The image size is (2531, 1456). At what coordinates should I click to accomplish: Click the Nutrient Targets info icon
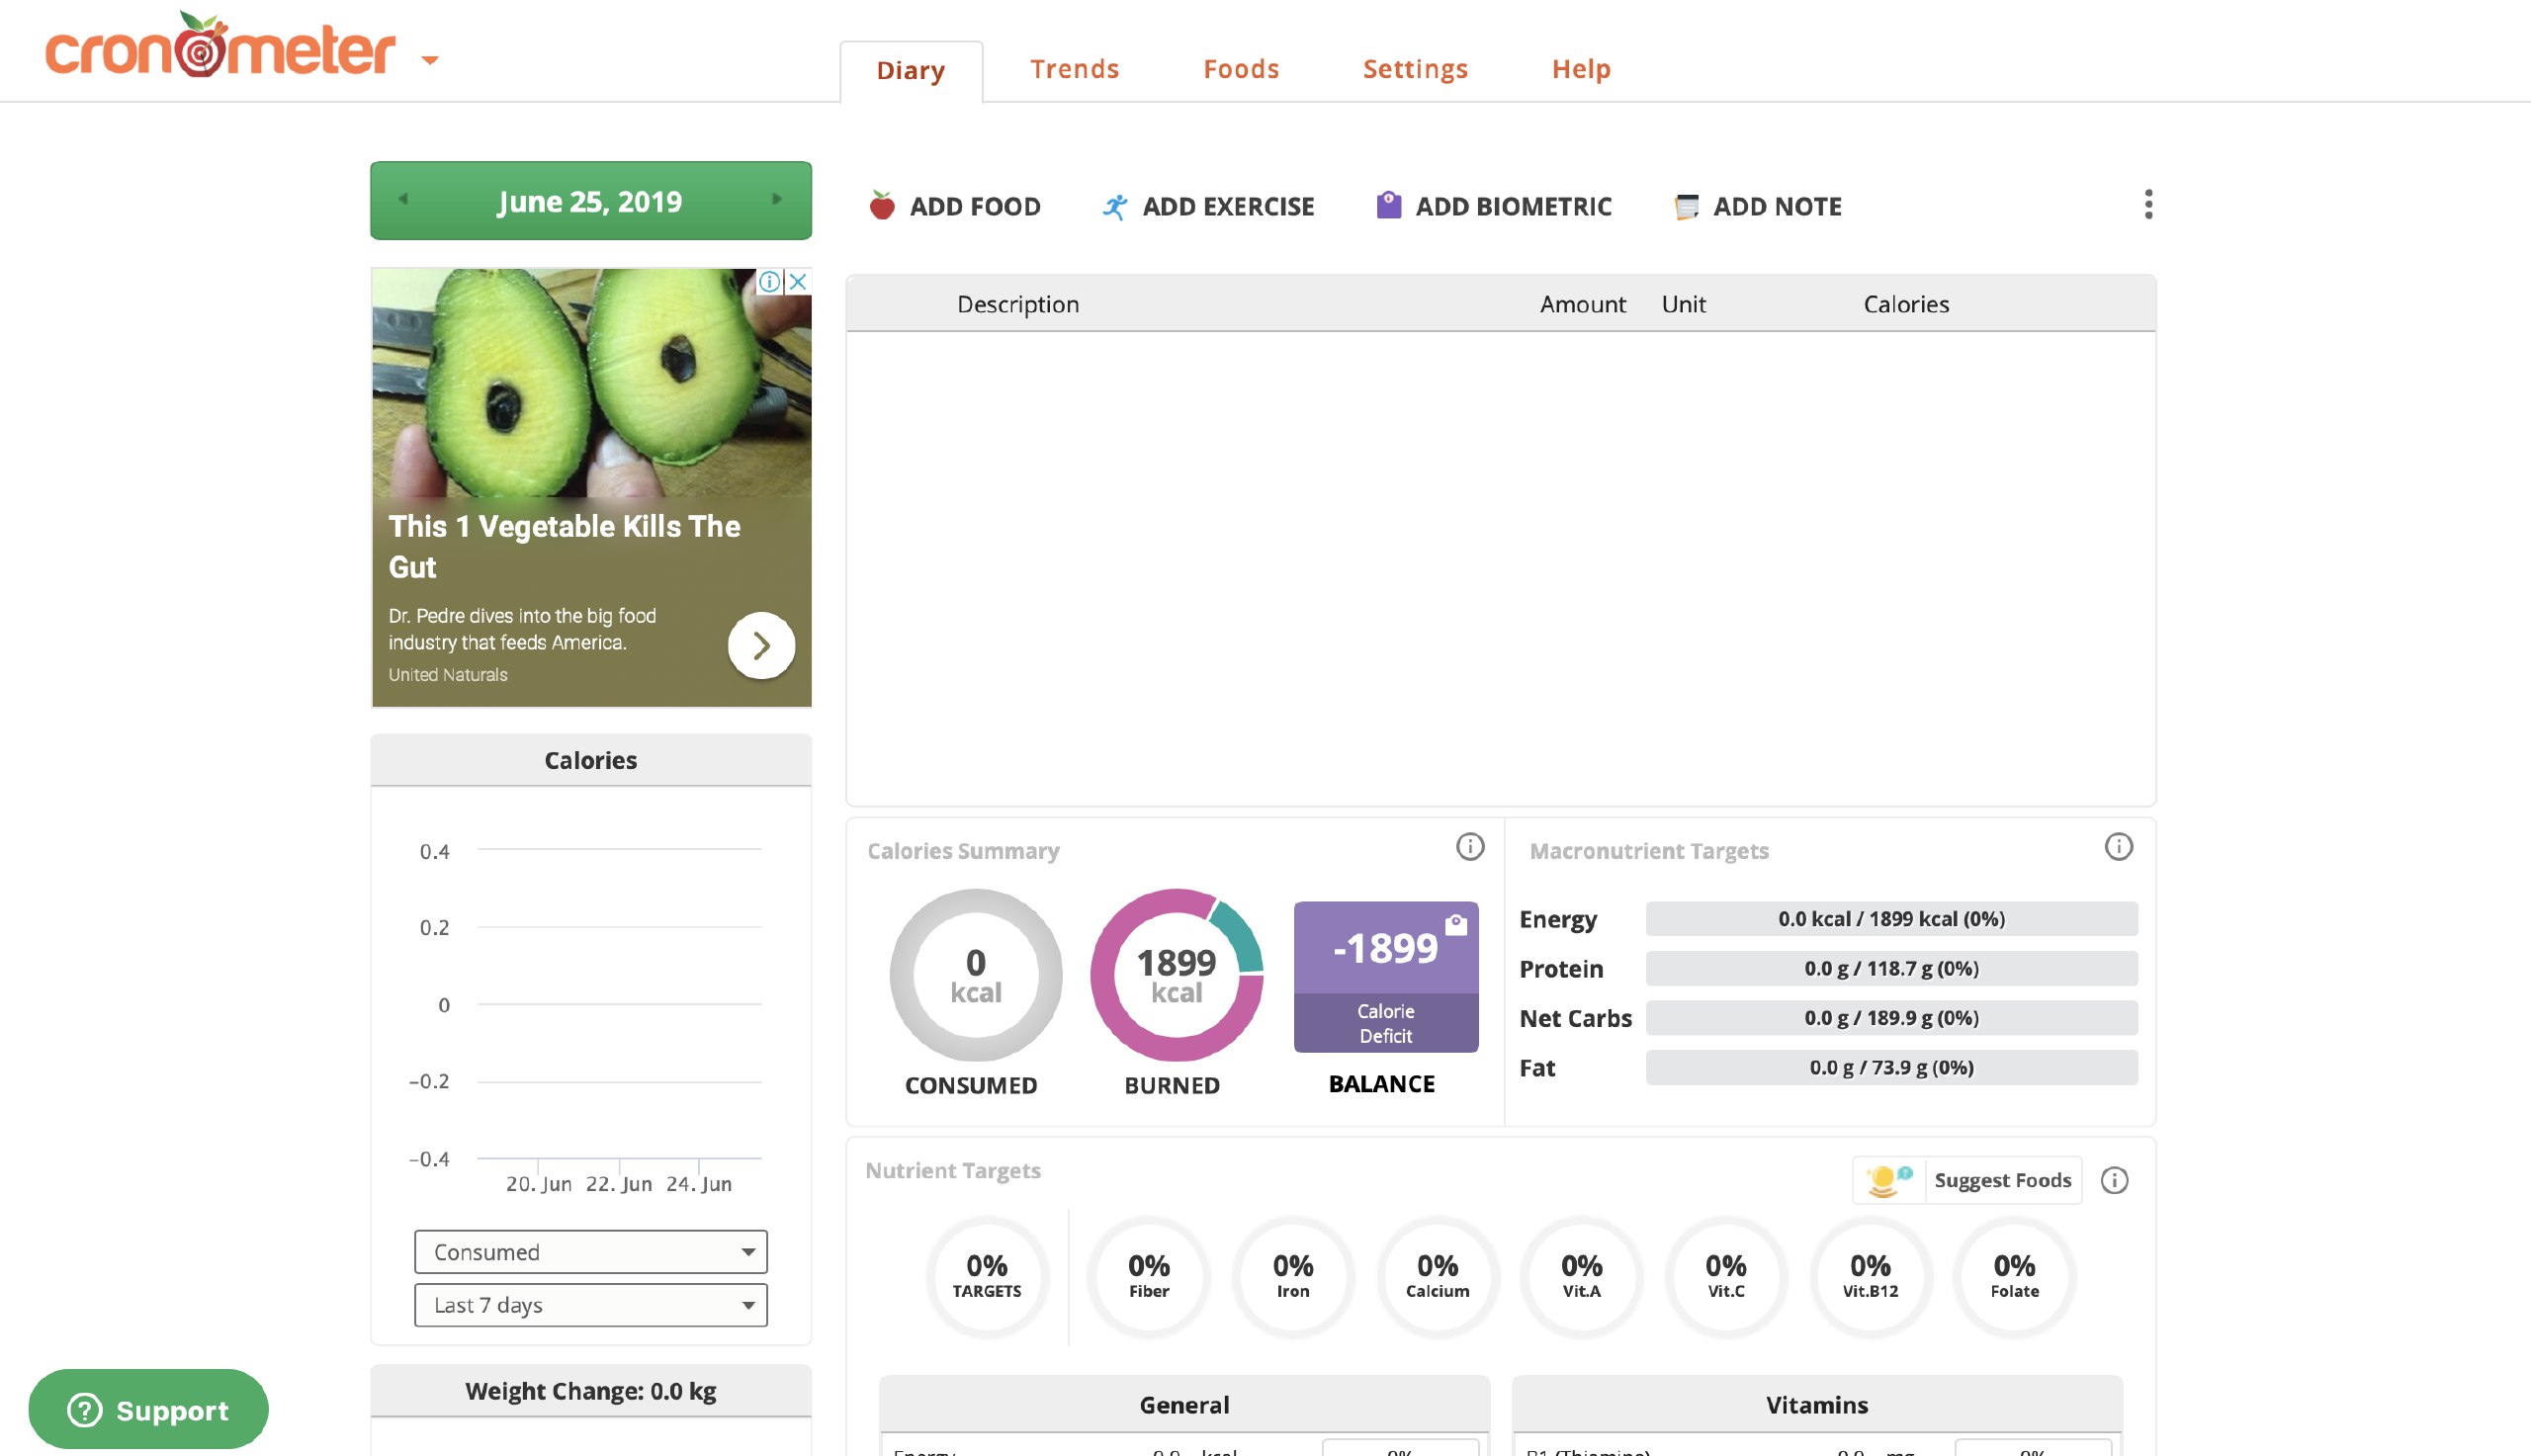point(2113,1180)
